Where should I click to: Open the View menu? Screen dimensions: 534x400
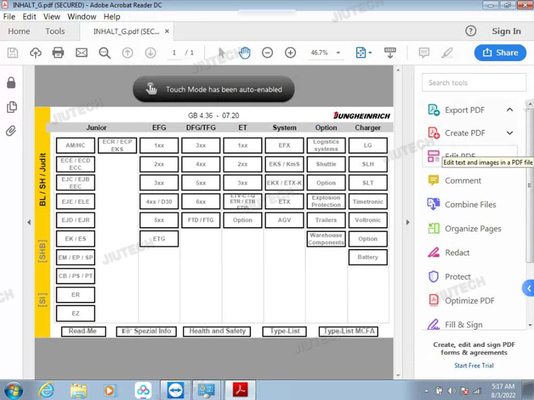pyautogui.click(x=51, y=17)
